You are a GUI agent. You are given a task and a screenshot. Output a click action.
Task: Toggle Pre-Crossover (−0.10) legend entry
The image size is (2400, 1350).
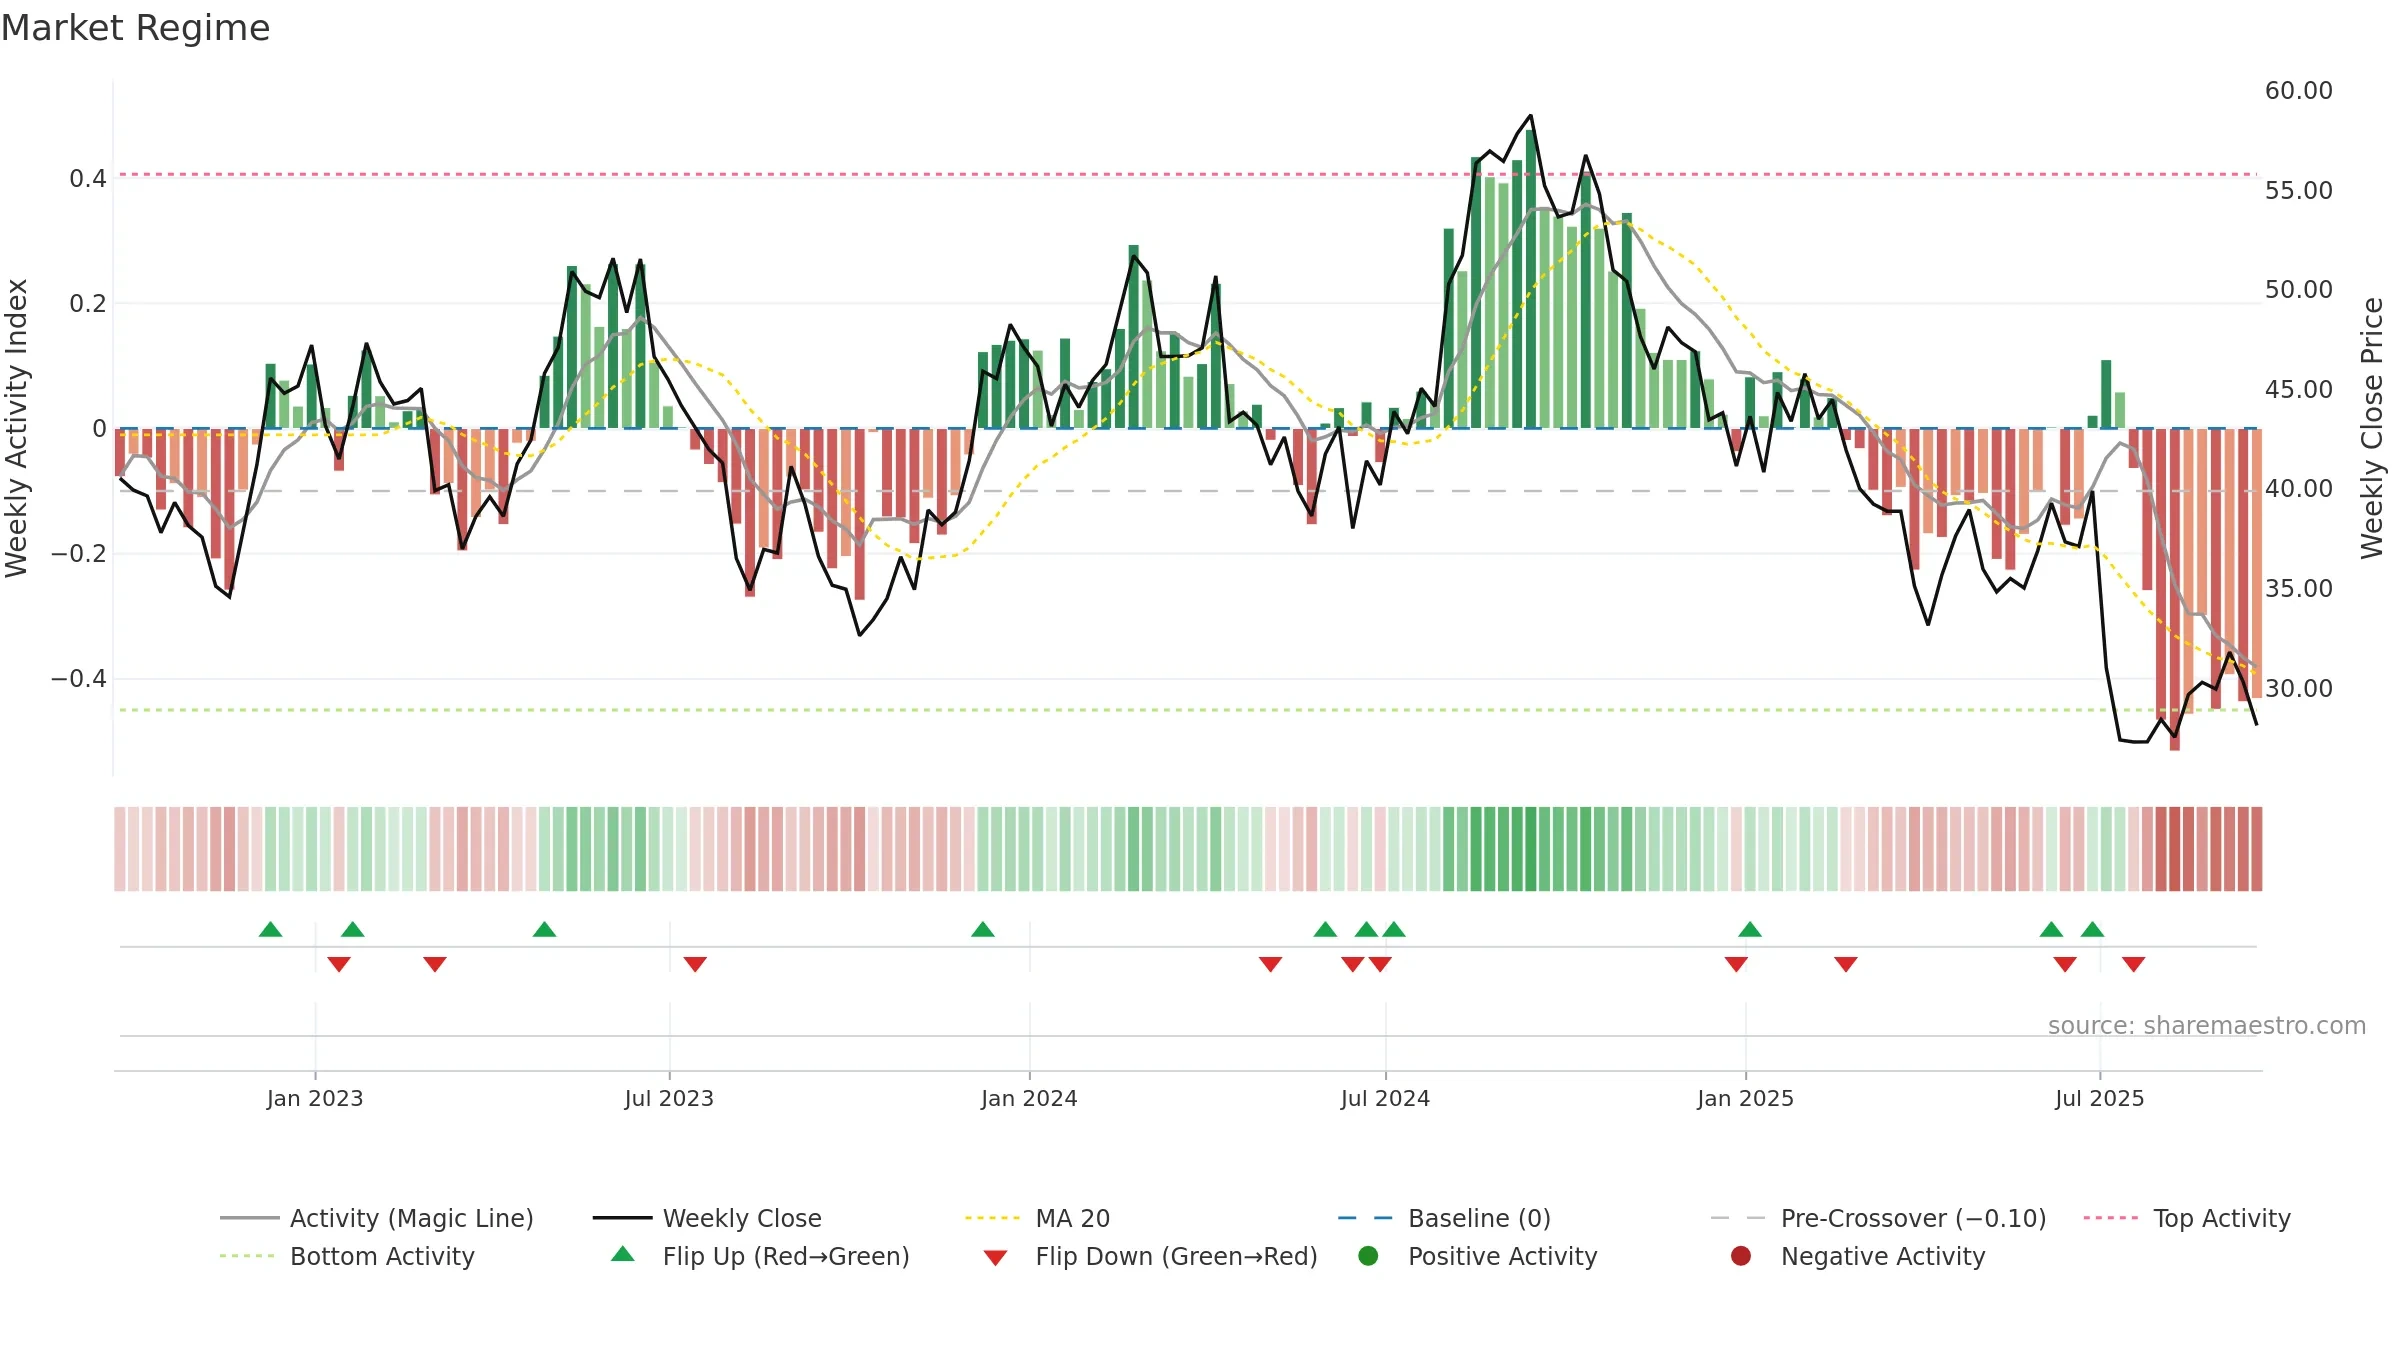click(1878, 1218)
